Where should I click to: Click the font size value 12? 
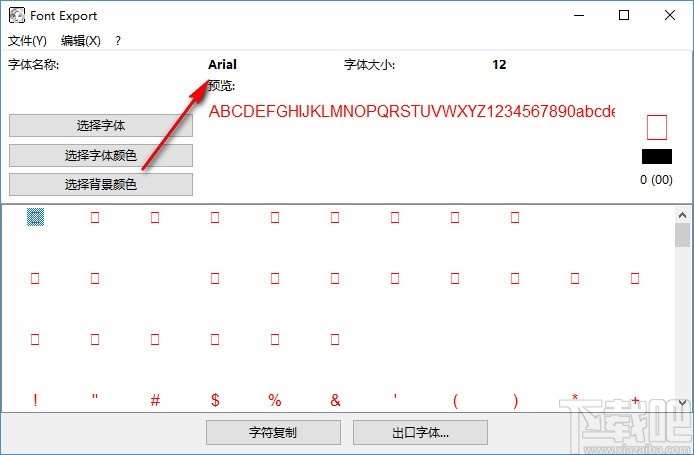[x=499, y=65]
